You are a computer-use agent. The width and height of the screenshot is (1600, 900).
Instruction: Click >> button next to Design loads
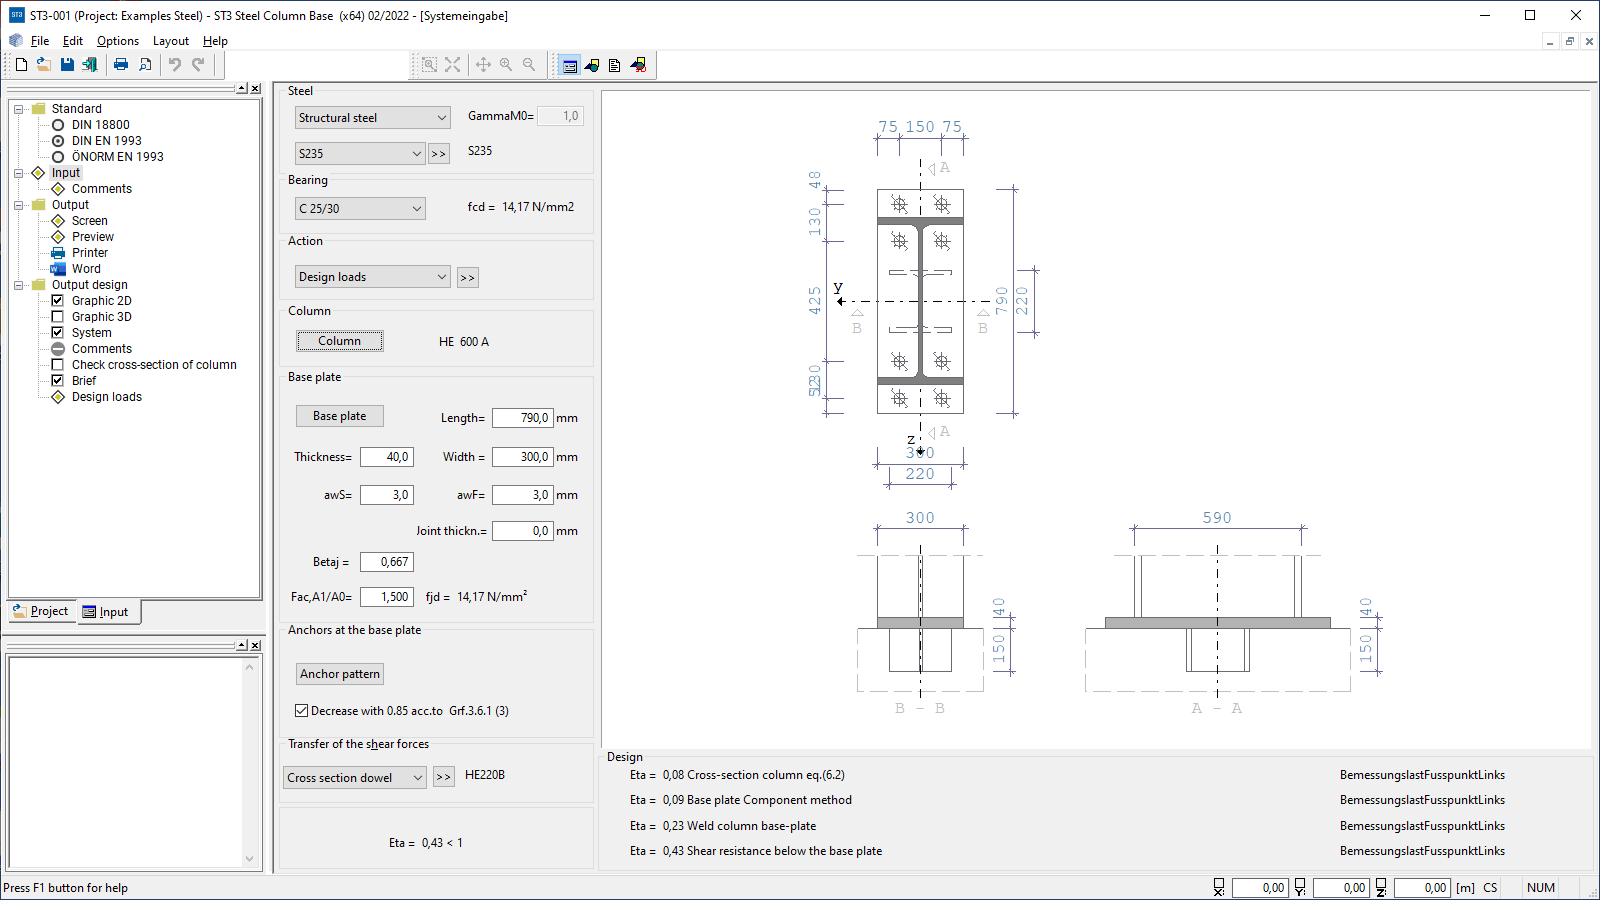click(x=467, y=278)
